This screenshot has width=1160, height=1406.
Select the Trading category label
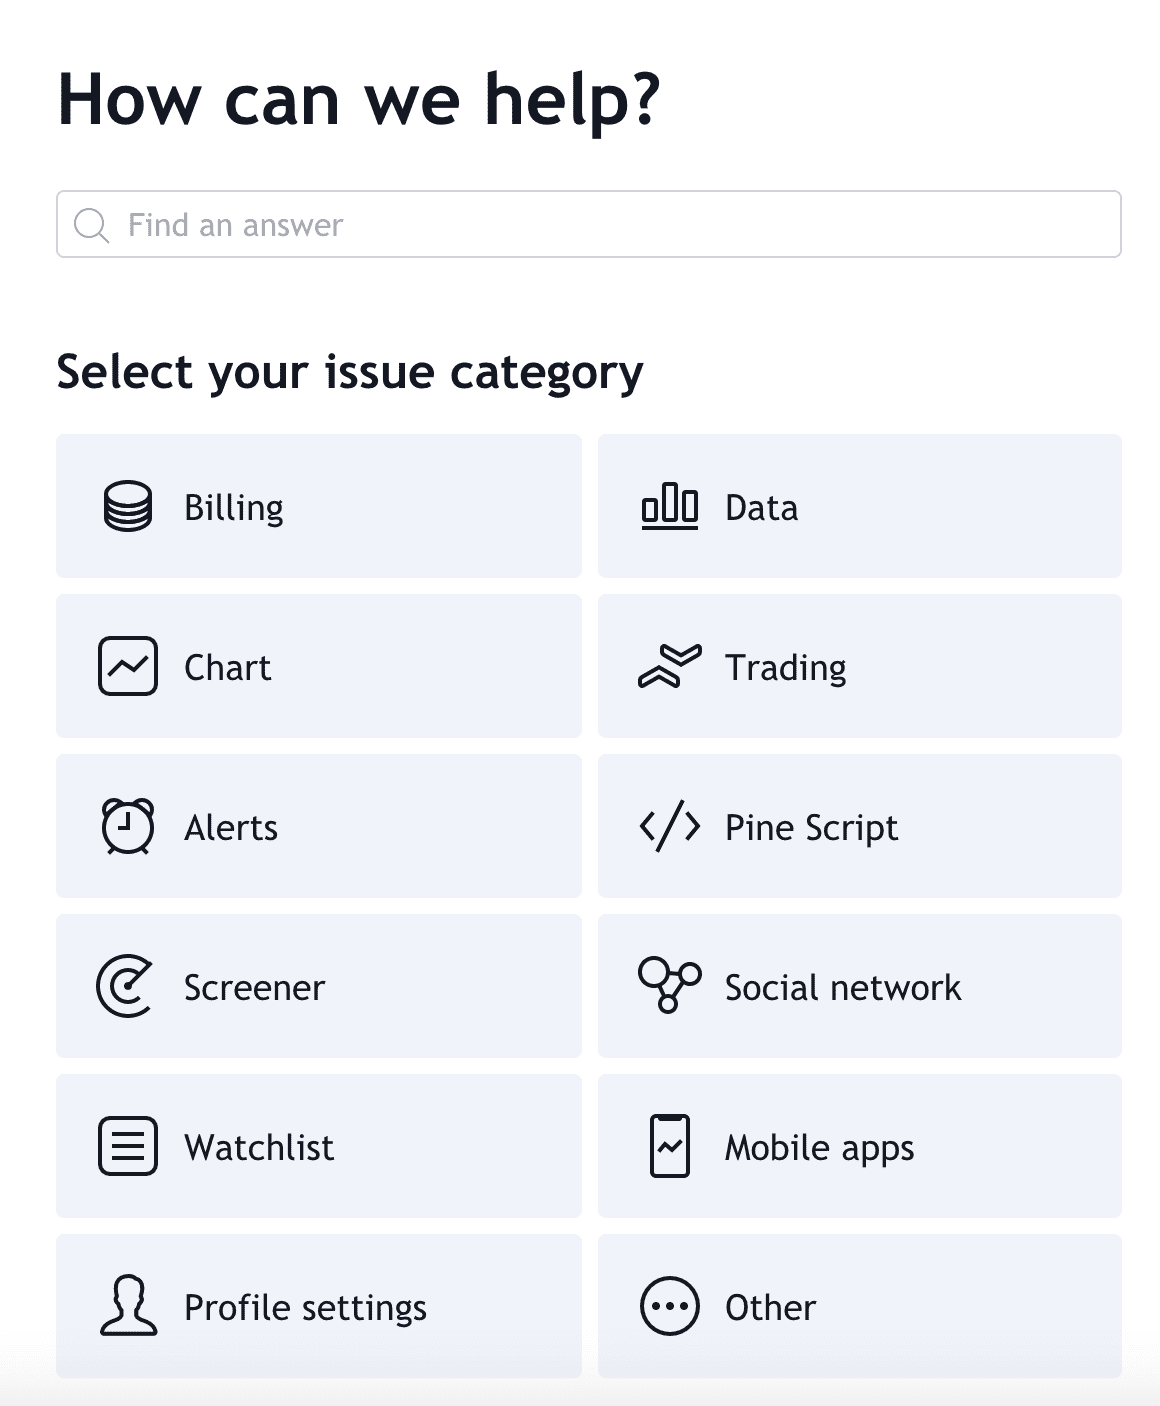click(786, 667)
